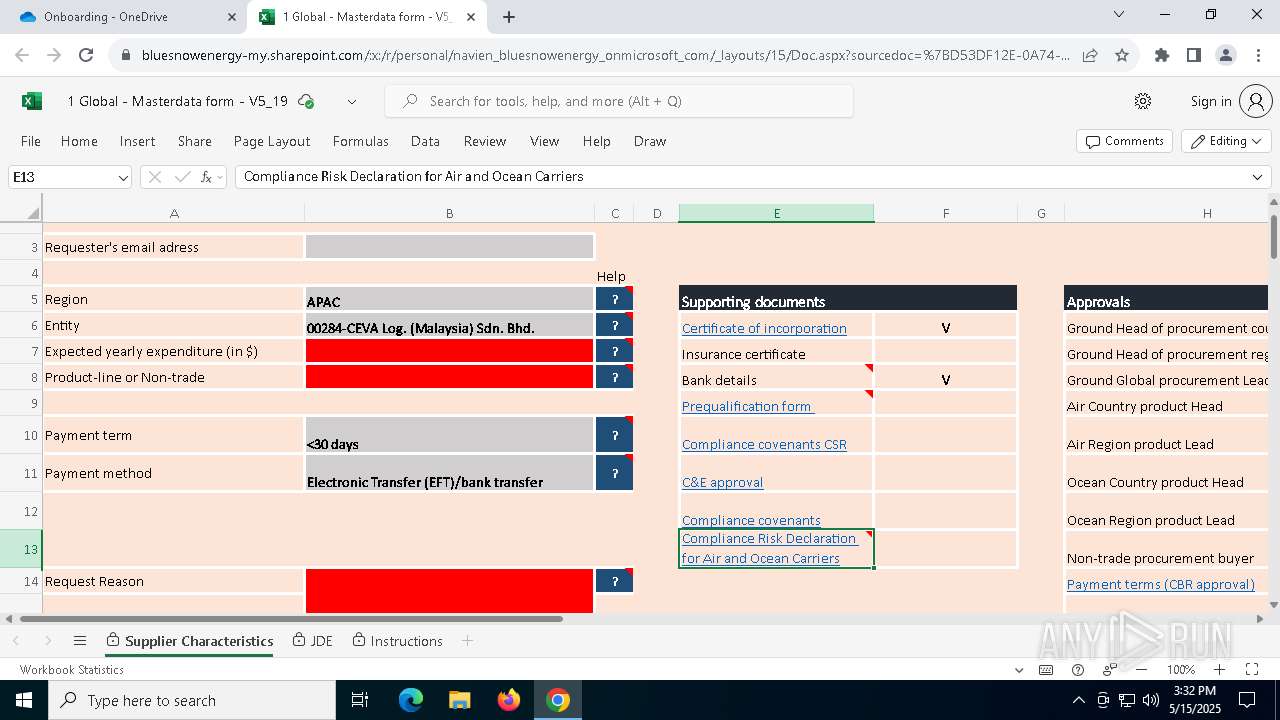Open the status bar help icon

[1078, 670]
